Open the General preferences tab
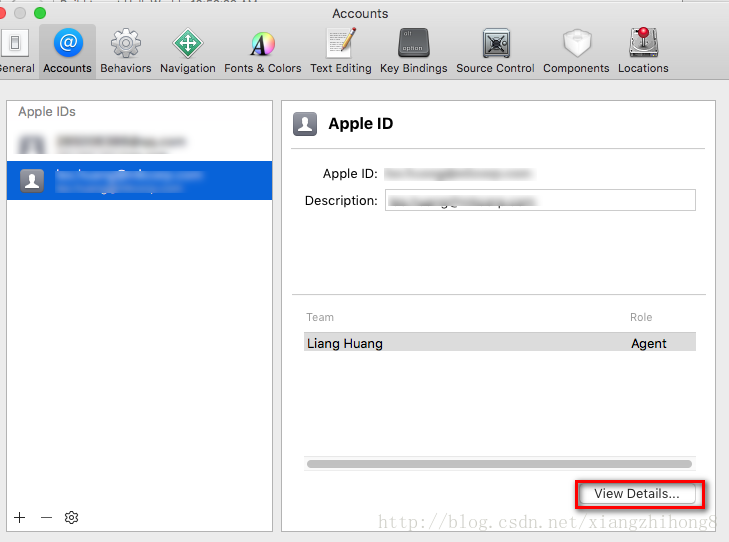Image resolution: width=729 pixels, height=542 pixels. coord(16,51)
